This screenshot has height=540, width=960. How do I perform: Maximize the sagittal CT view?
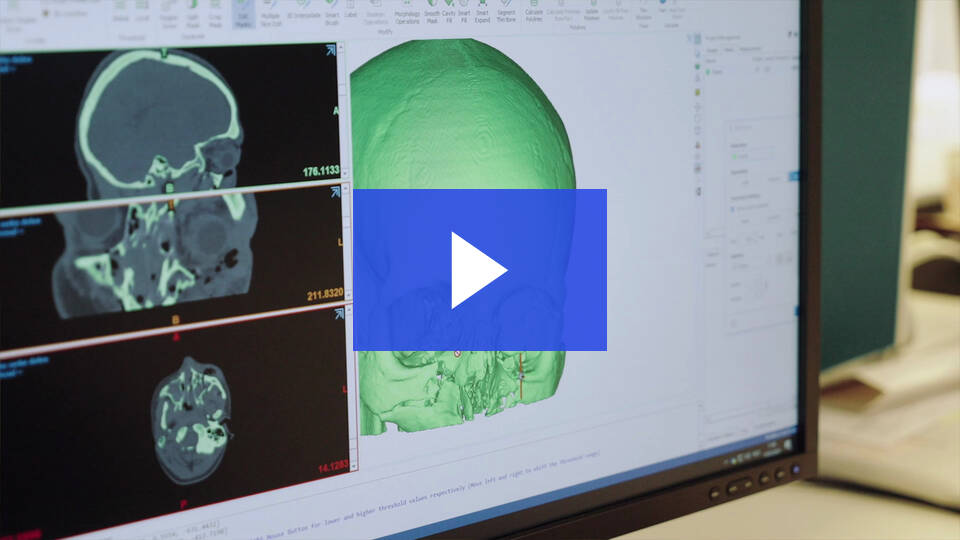click(331, 50)
